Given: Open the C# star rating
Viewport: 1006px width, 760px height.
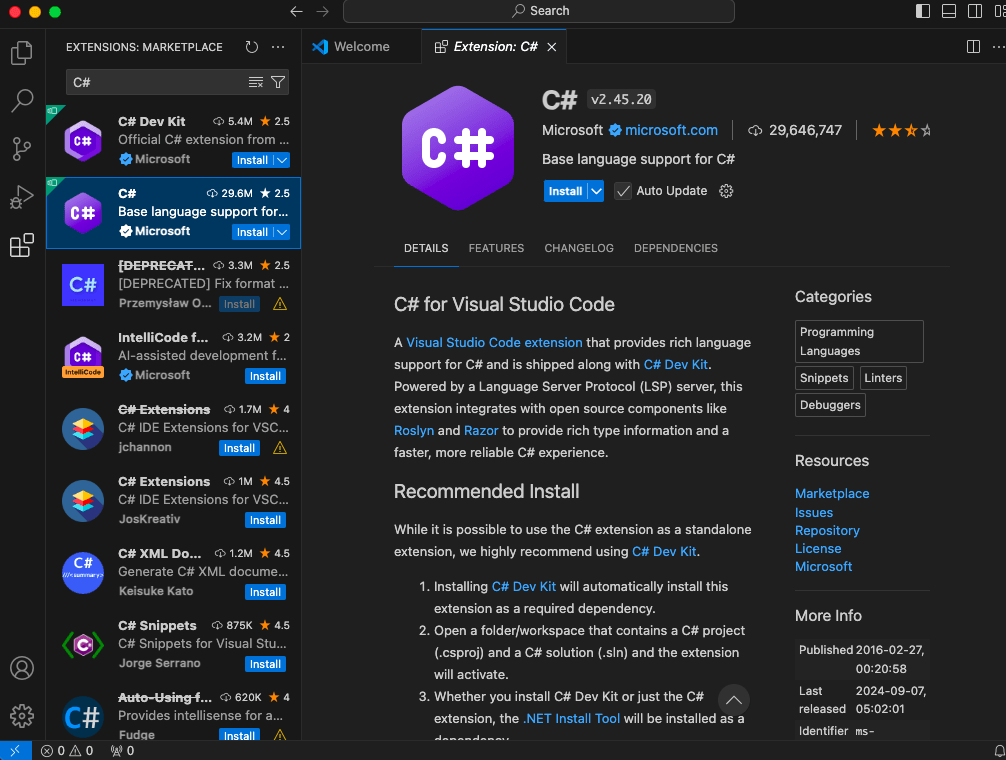Looking at the screenshot, I should (x=901, y=131).
